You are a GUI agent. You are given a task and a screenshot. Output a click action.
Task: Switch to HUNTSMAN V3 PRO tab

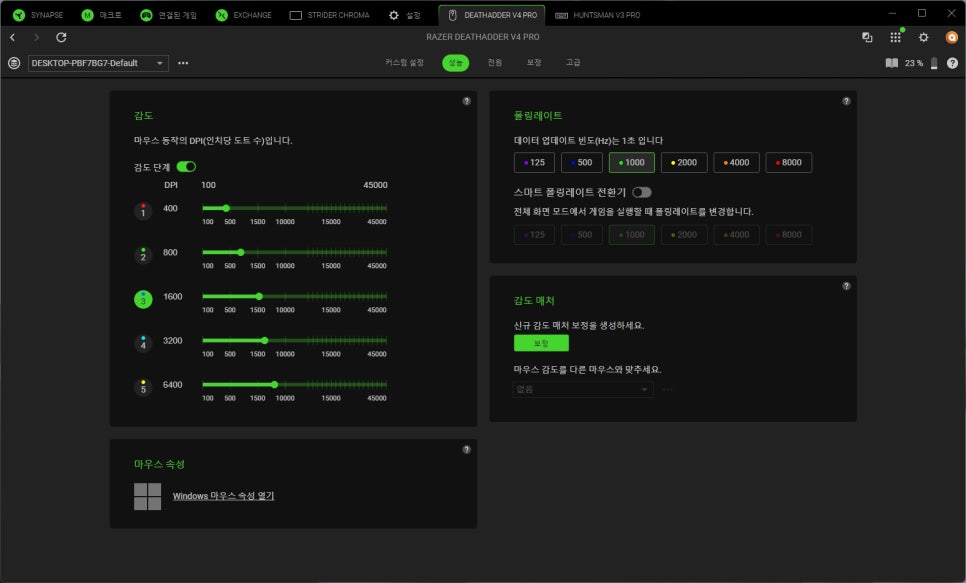(x=598, y=15)
